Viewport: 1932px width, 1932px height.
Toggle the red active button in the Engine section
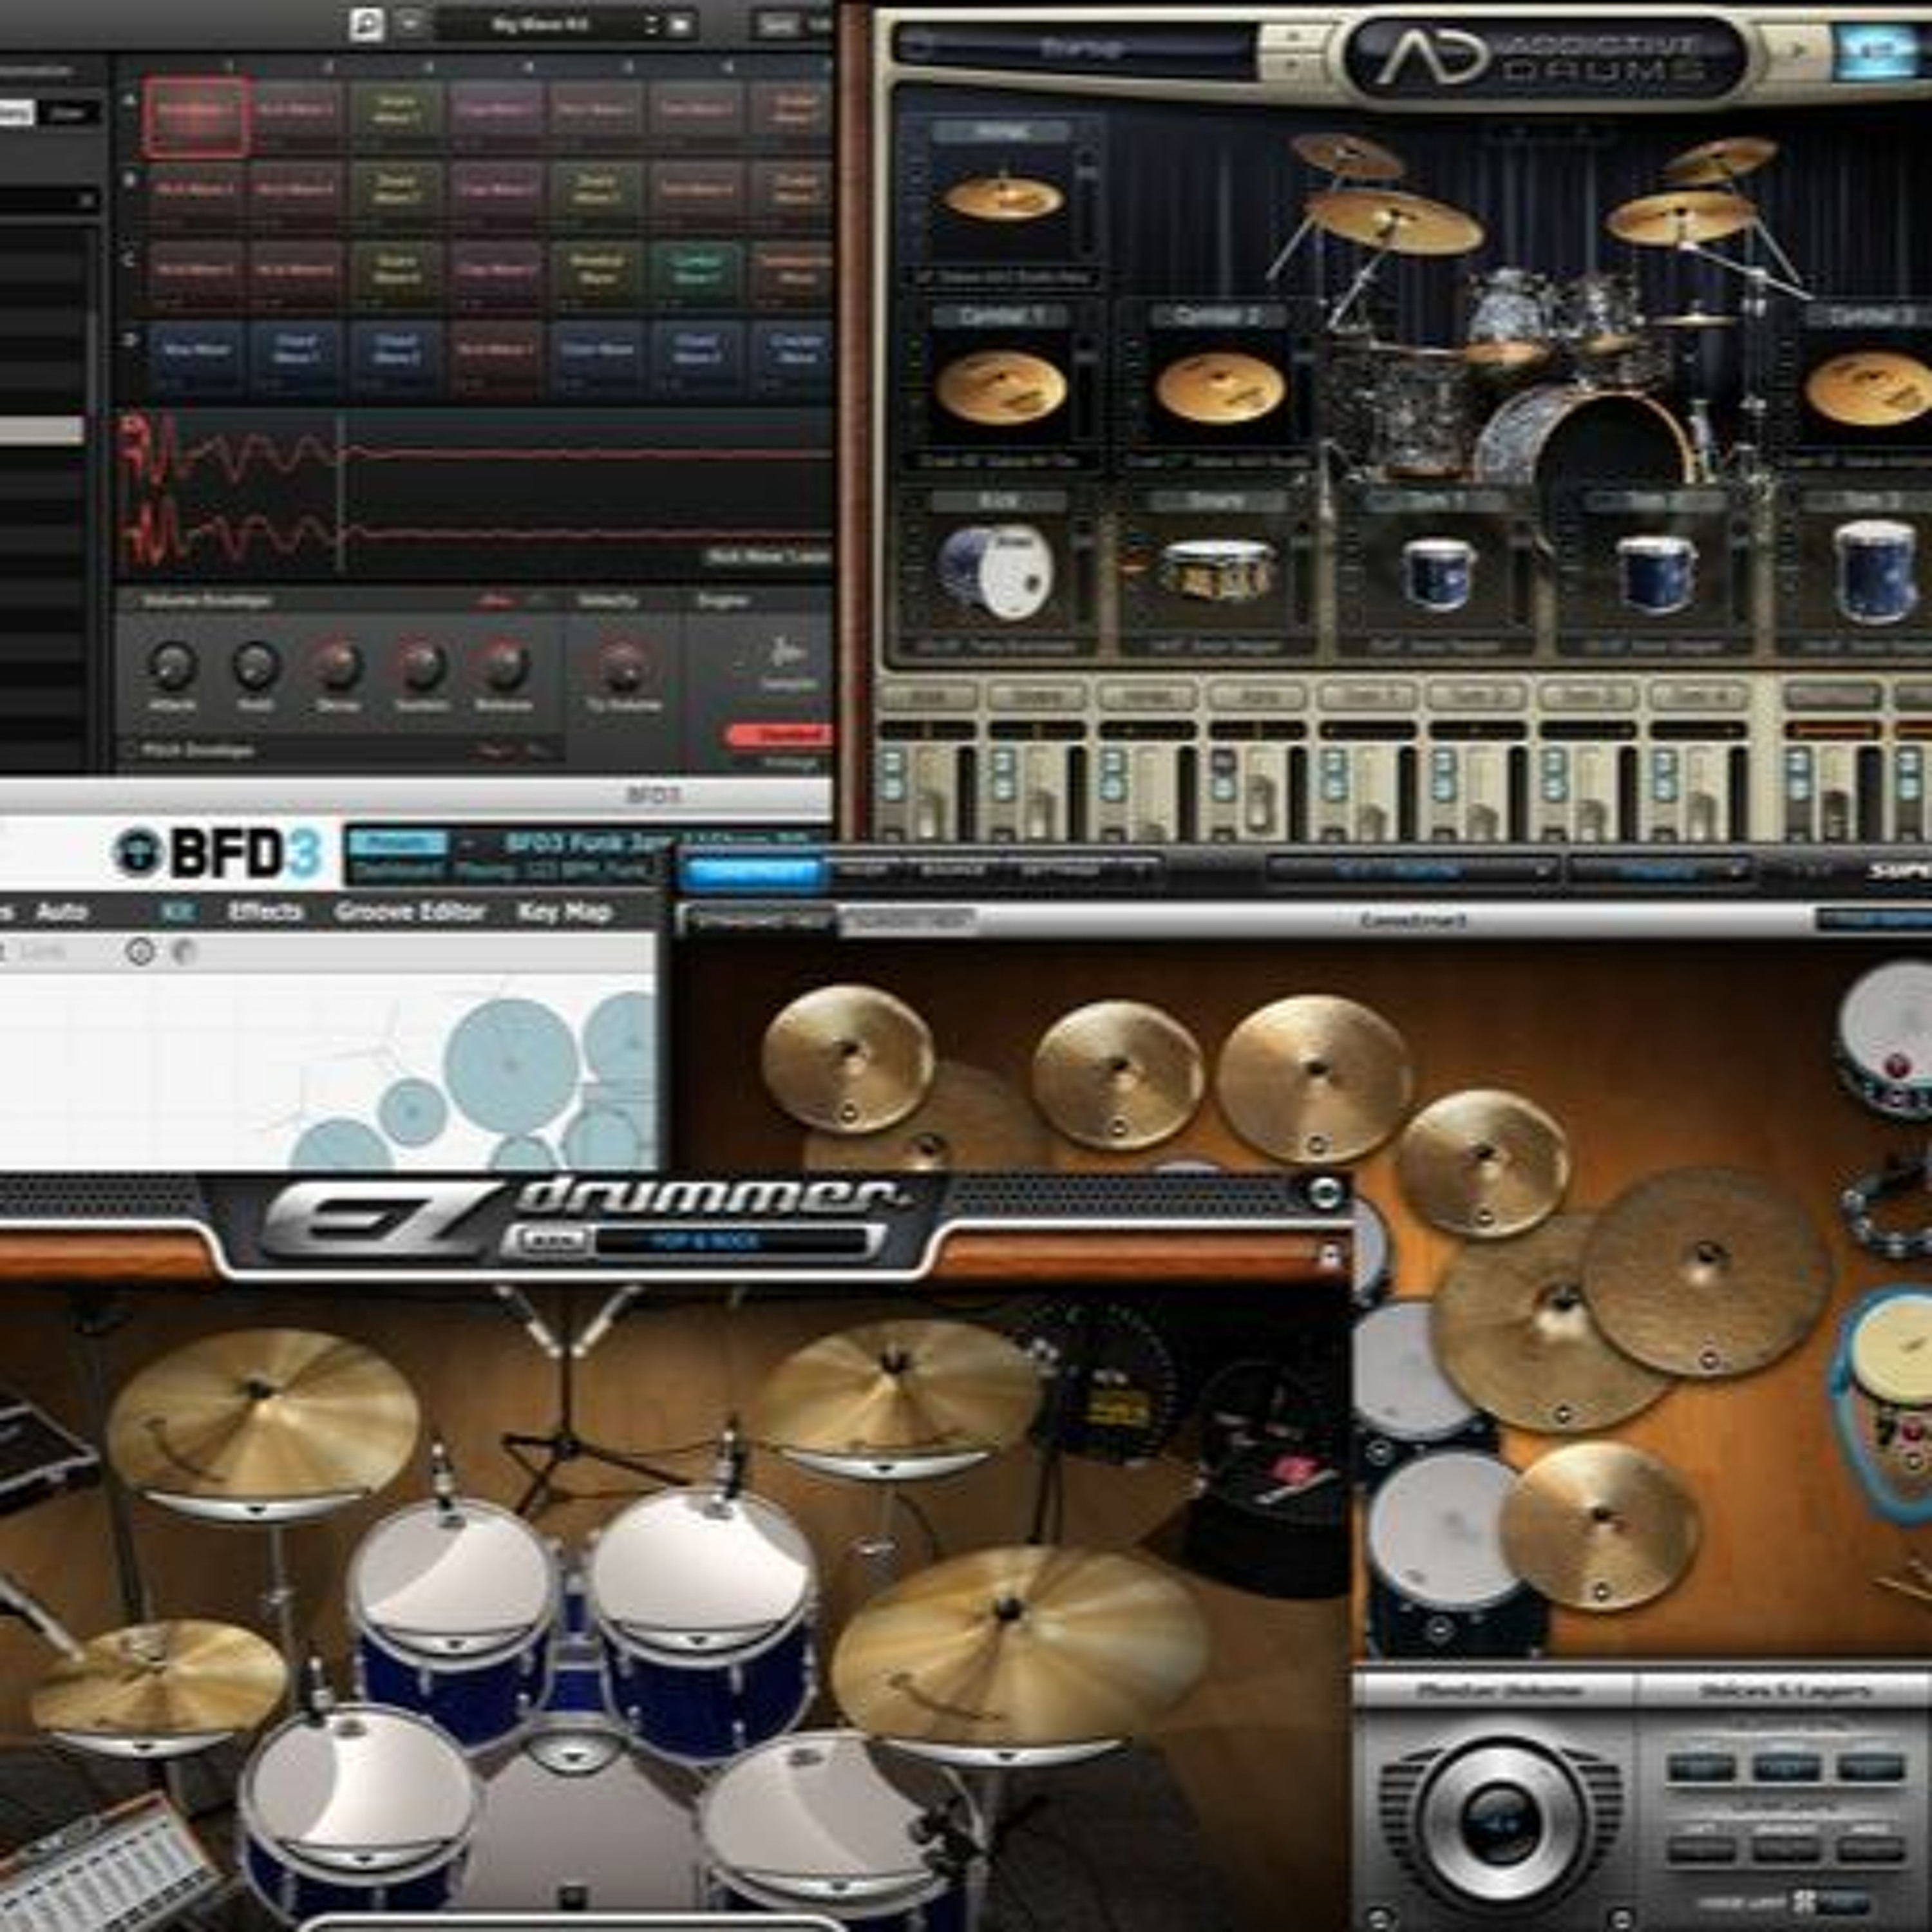pos(778,735)
